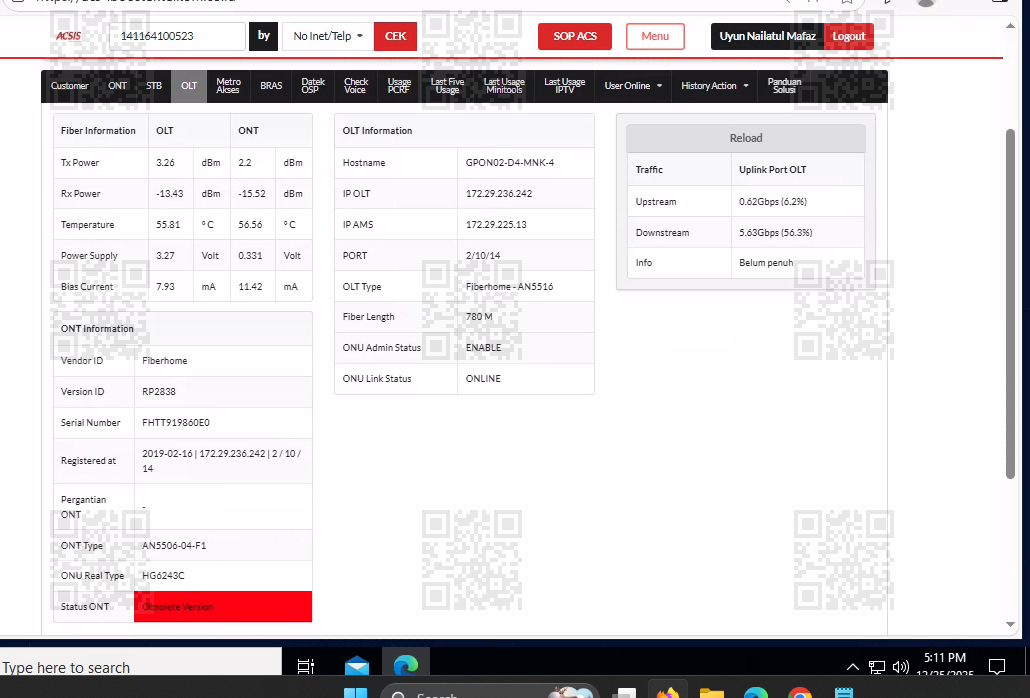Open the Check Voice tab

click(x=355, y=86)
